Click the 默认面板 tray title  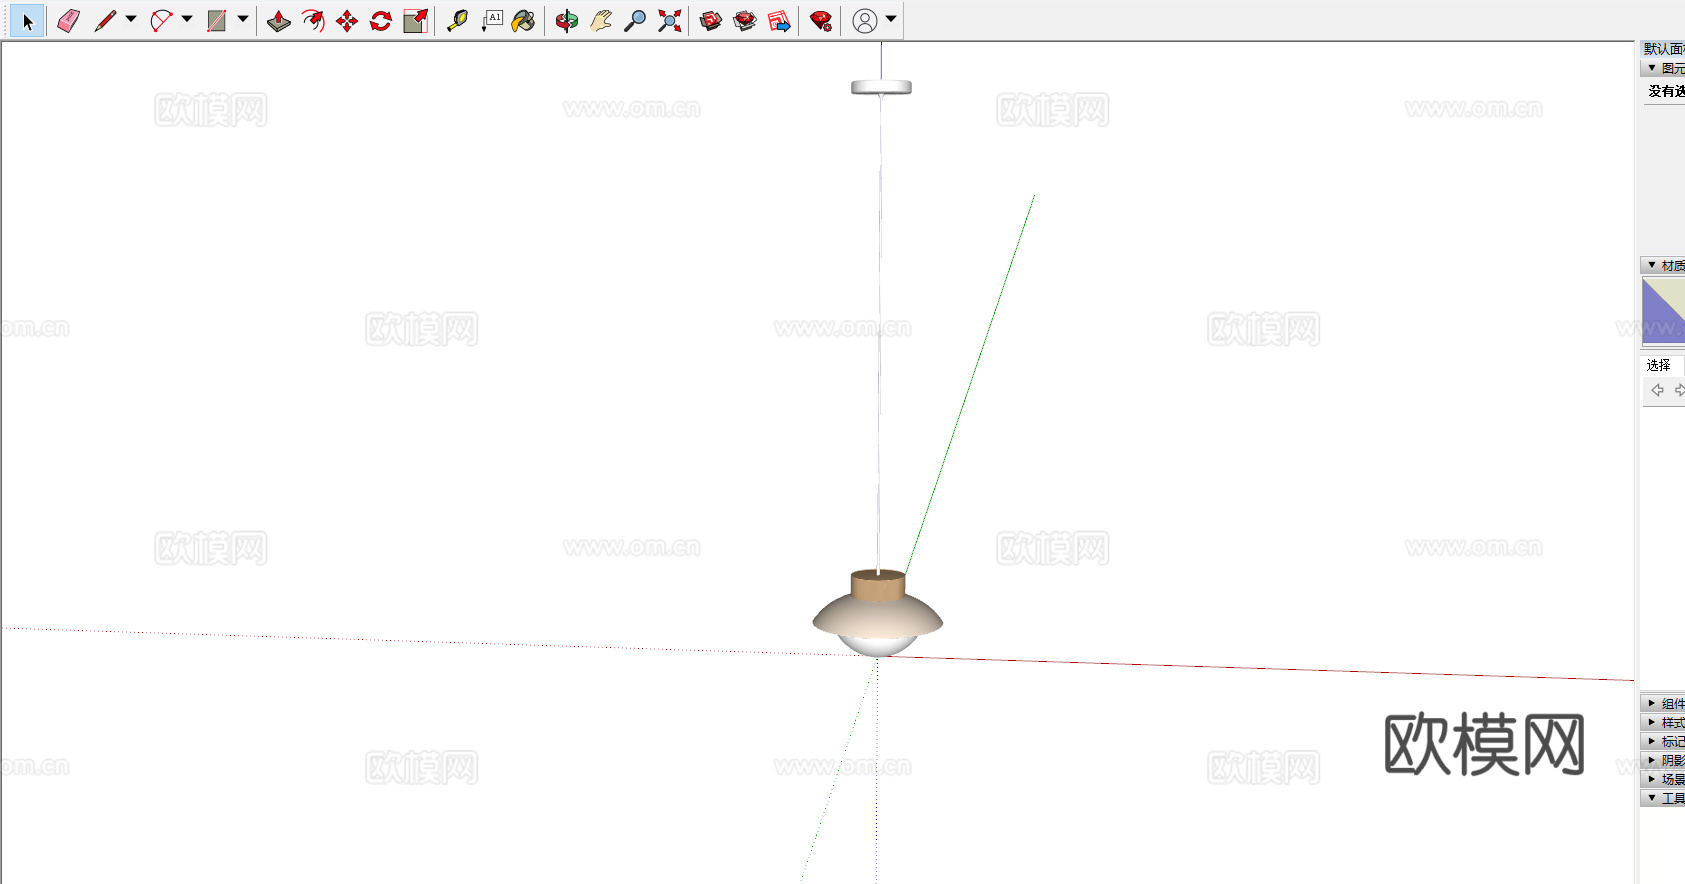[1664, 48]
